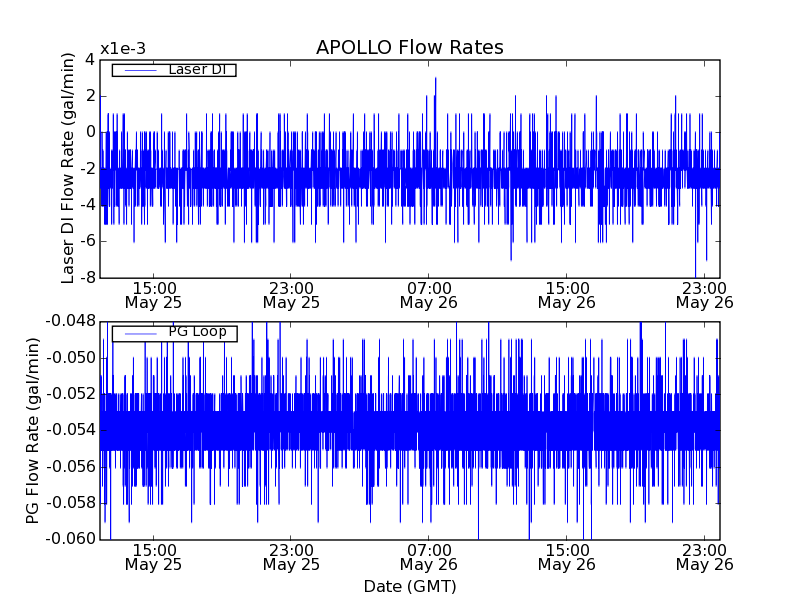The width and height of the screenshot is (800, 600).
Task: Select the PG Loop legend label text
Action: tap(197, 332)
